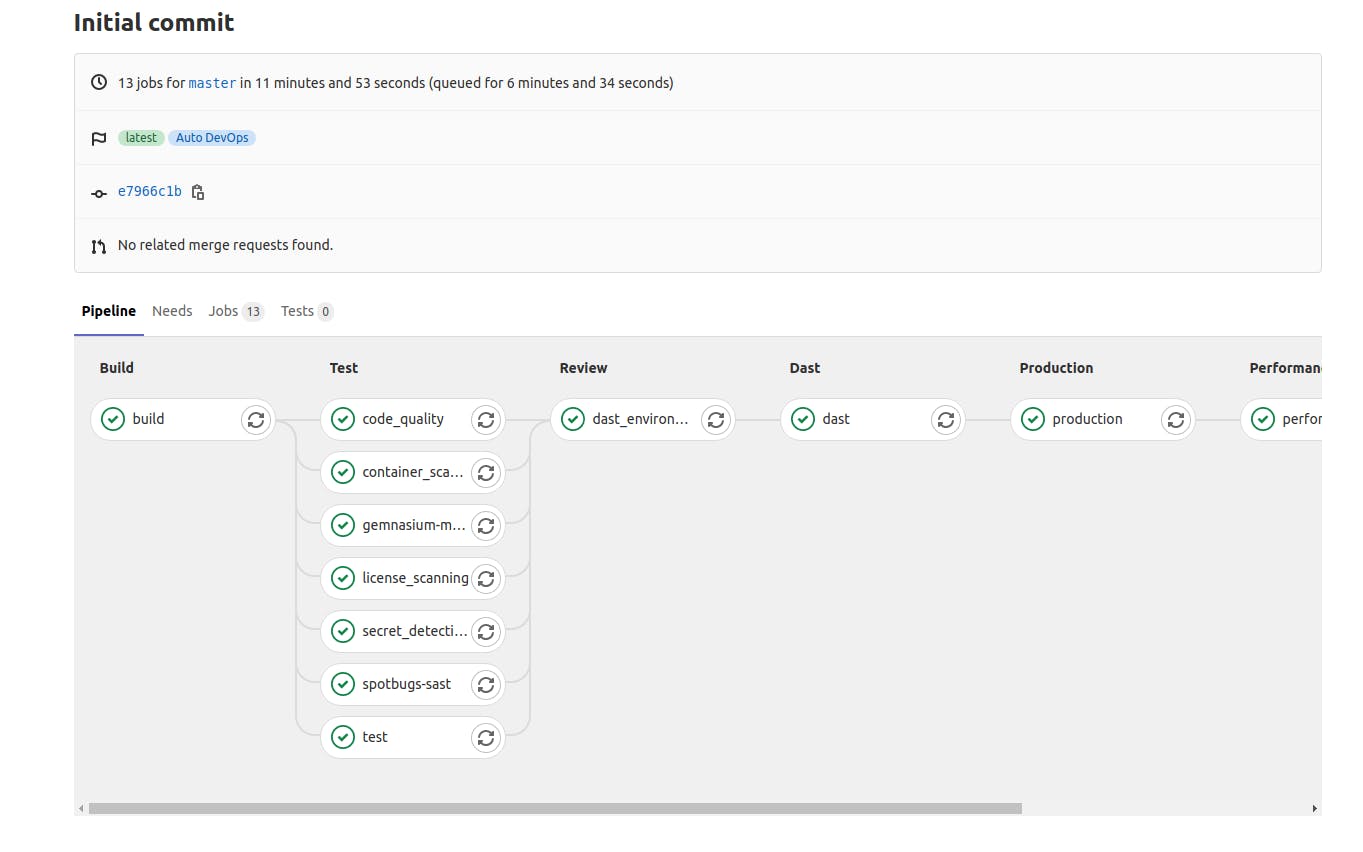Open commit e7966c1b

click(x=150, y=191)
